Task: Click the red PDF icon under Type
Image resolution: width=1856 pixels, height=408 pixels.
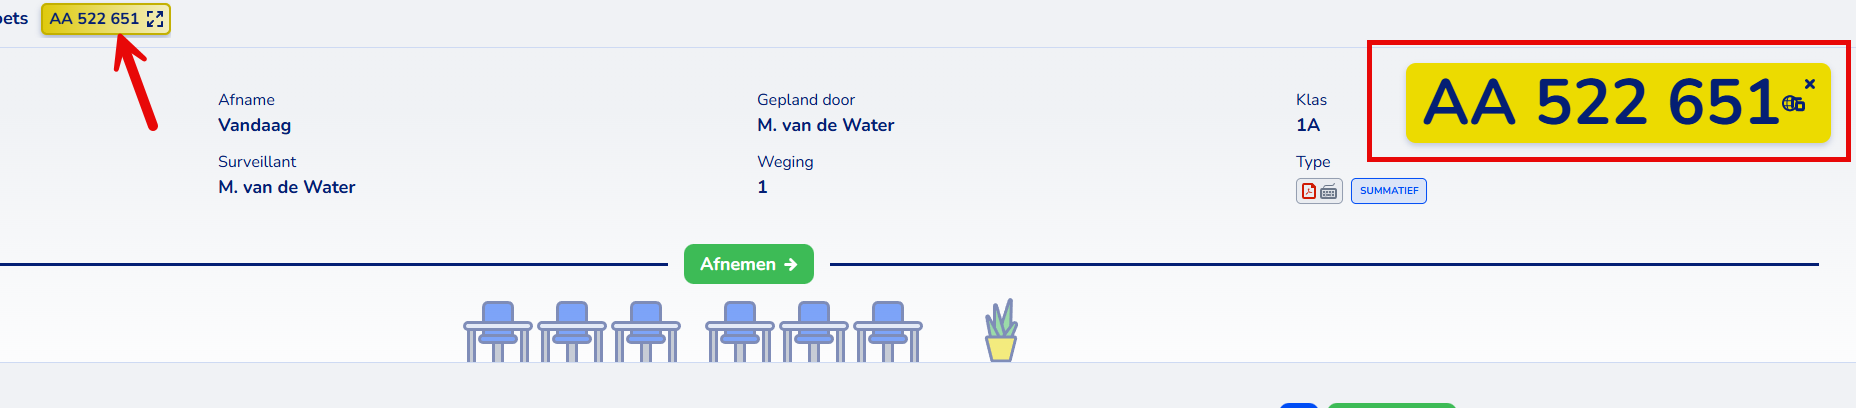Action: pyautogui.click(x=1309, y=191)
